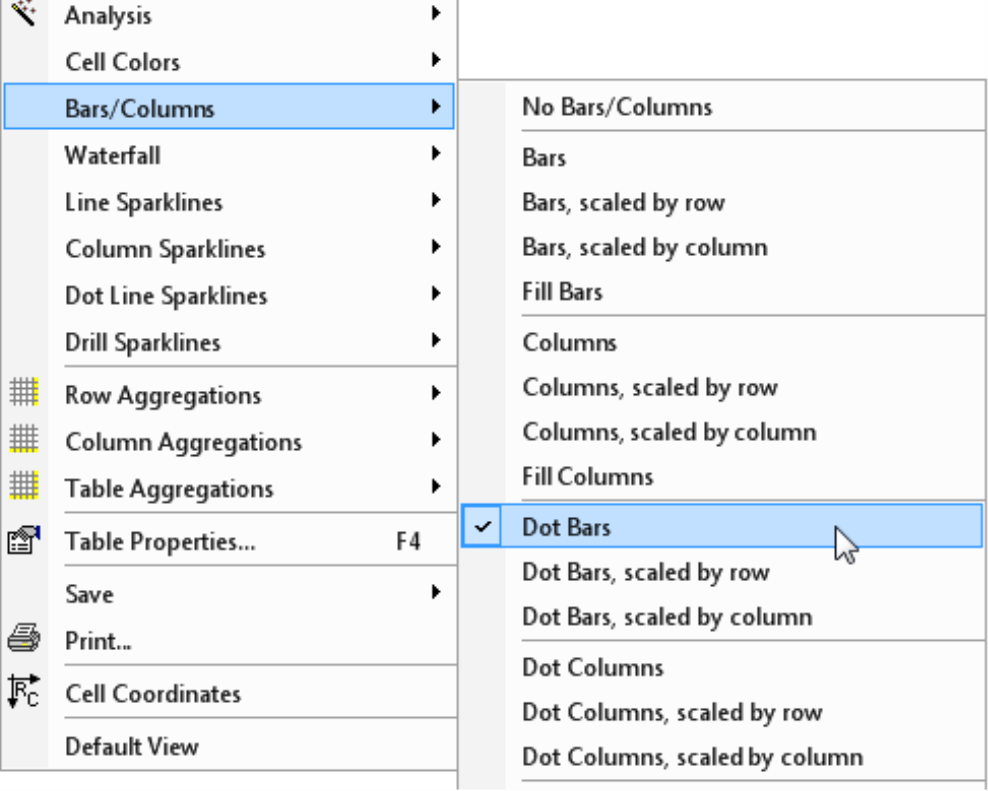Viewport: 988px width, 791px height.
Task: Uncheck the Dot Bars checkmark
Action: click(483, 526)
